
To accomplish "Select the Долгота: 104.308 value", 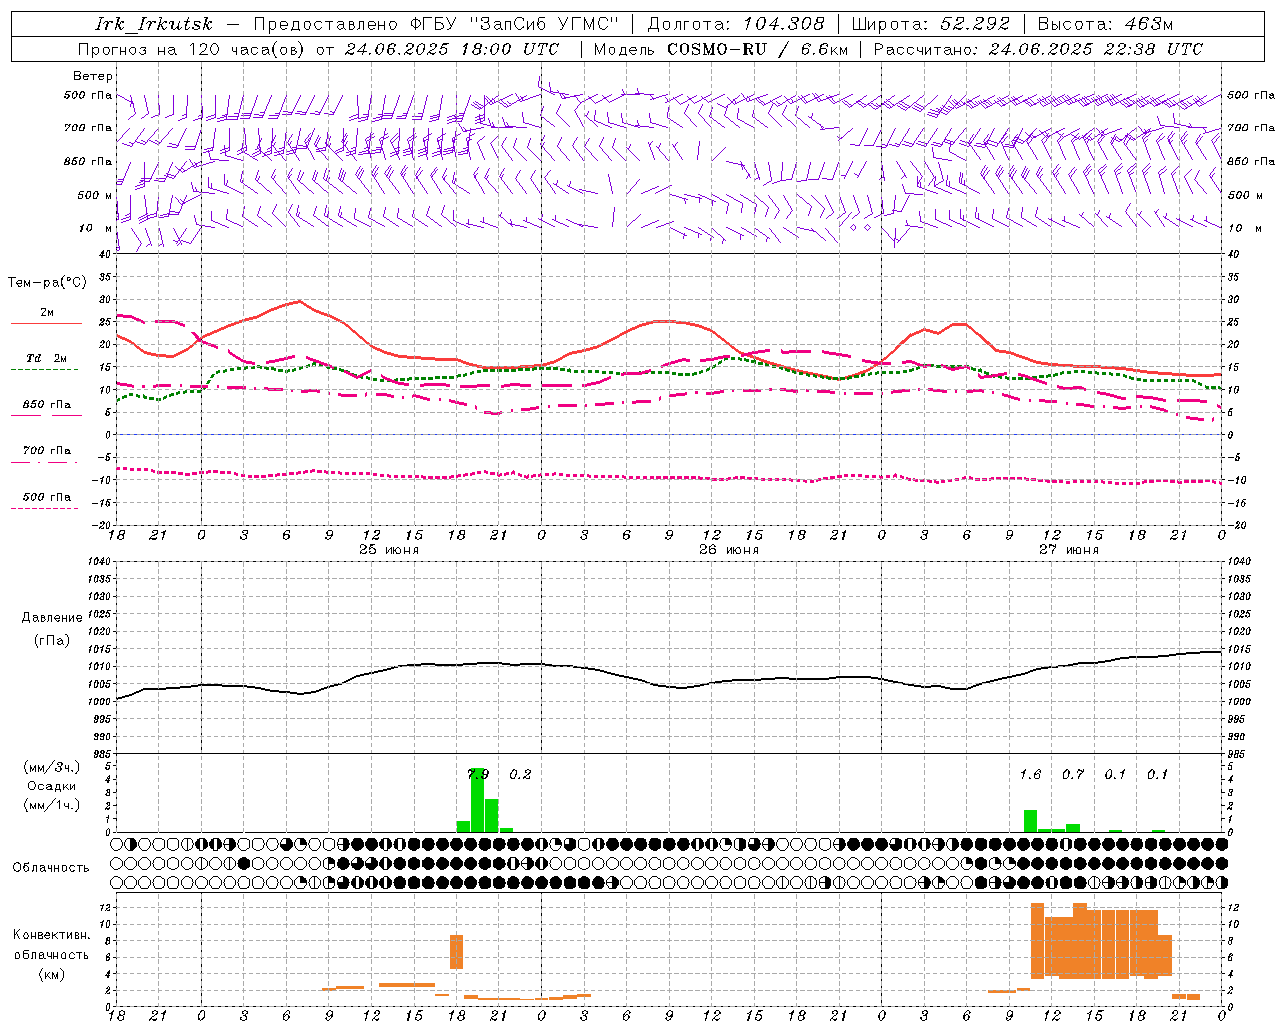I will tap(736, 24).
